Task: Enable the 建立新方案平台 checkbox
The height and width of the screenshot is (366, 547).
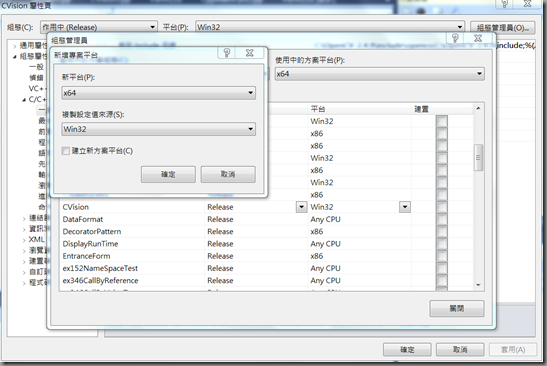Action: point(65,151)
